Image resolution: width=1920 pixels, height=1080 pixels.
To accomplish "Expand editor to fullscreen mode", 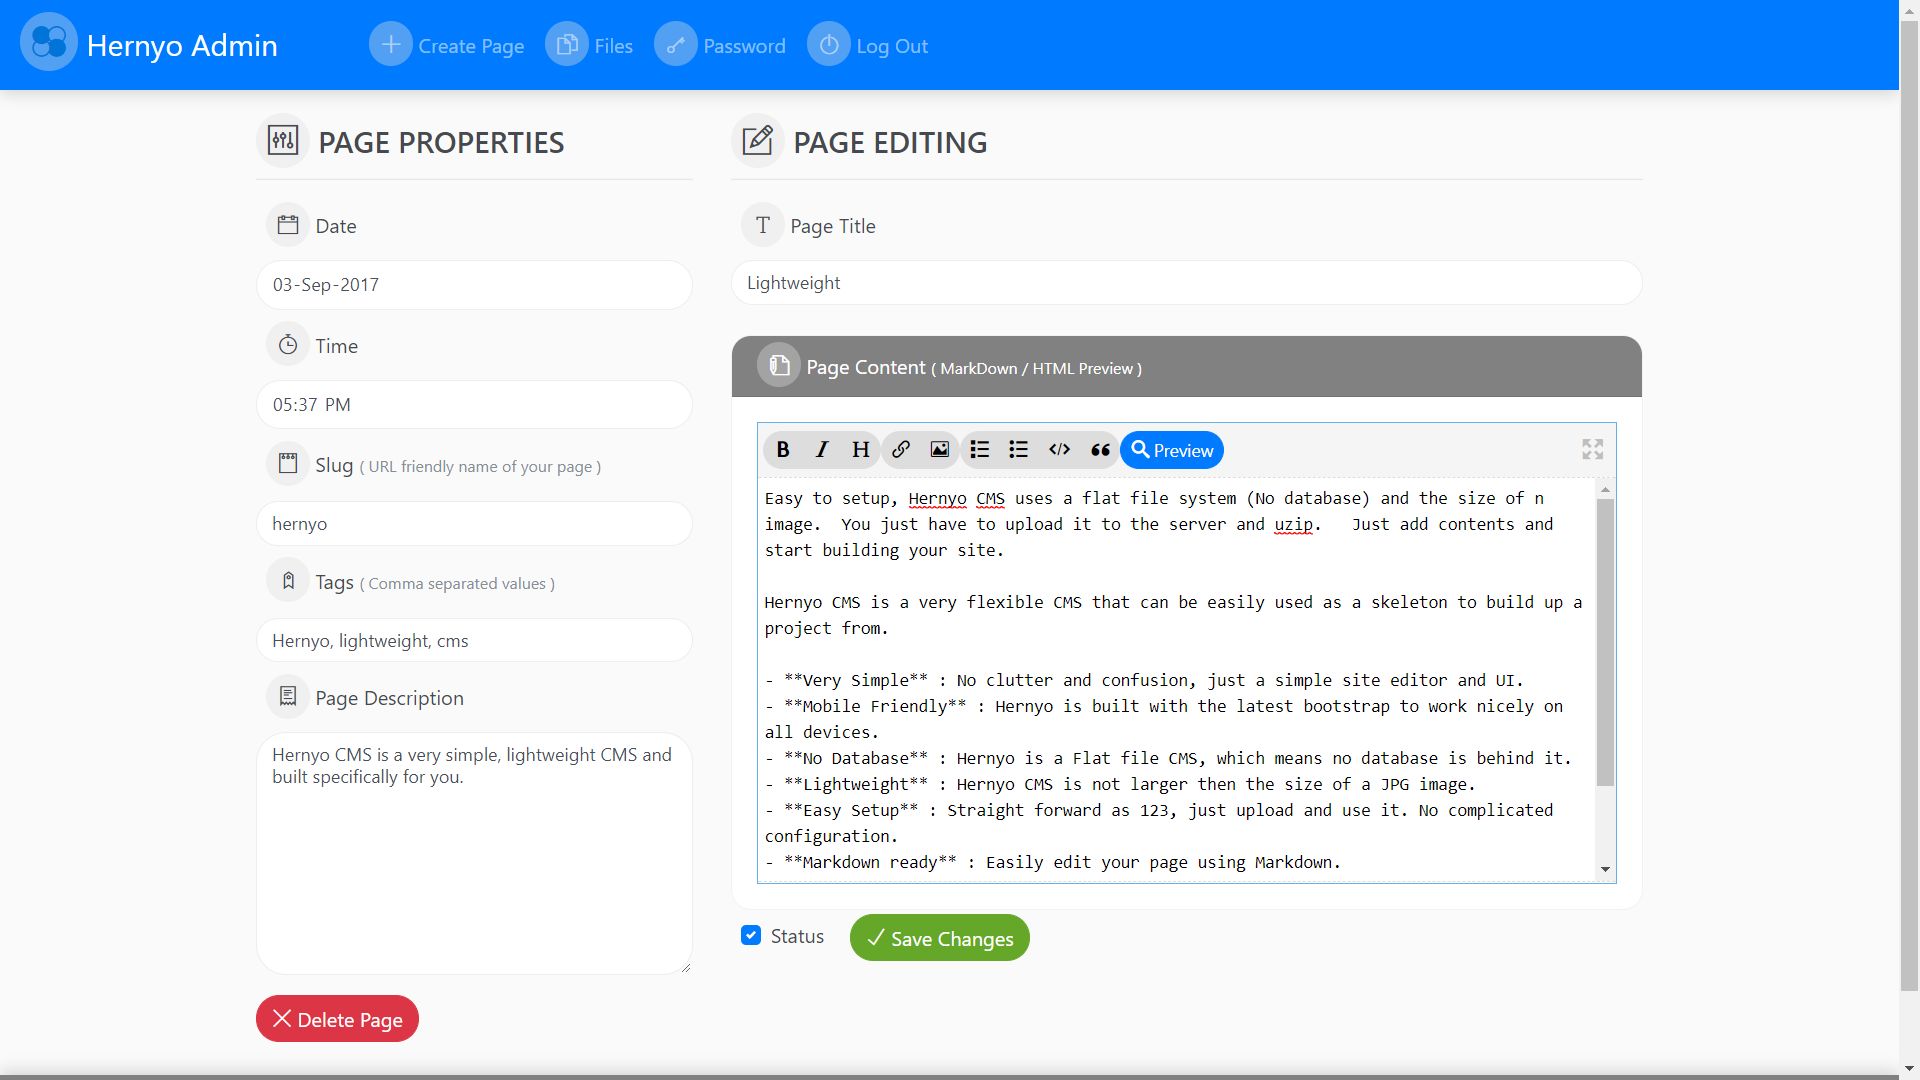I will pos(1592,450).
